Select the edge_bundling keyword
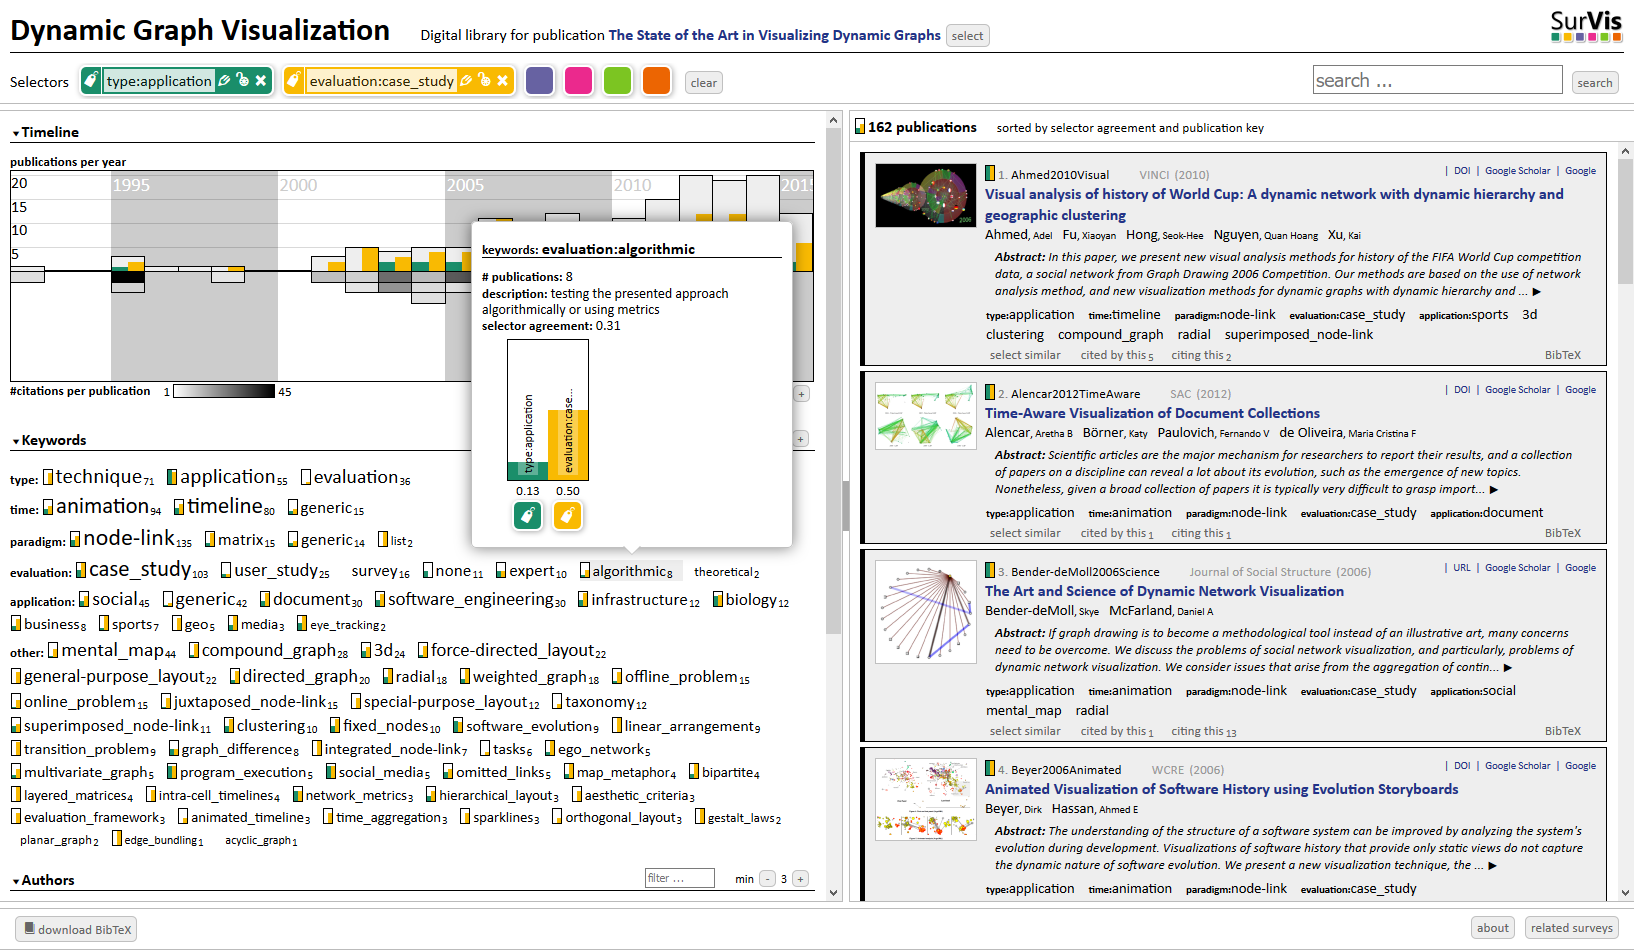The image size is (1634, 950). (x=157, y=840)
